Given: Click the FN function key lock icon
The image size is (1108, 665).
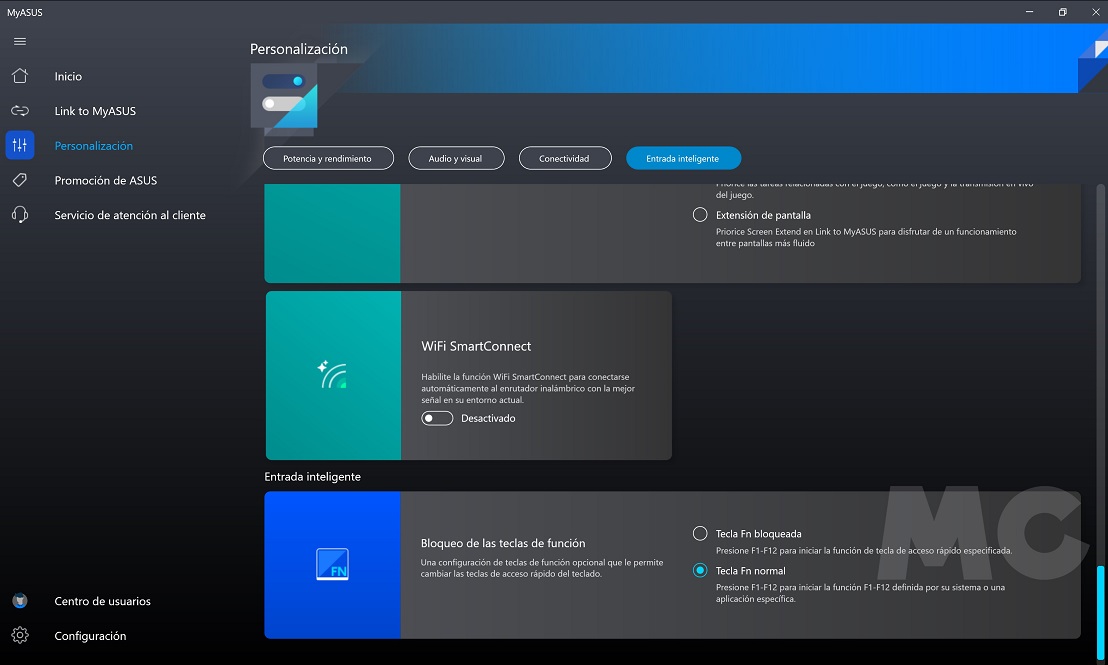Looking at the screenshot, I should tap(333, 564).
